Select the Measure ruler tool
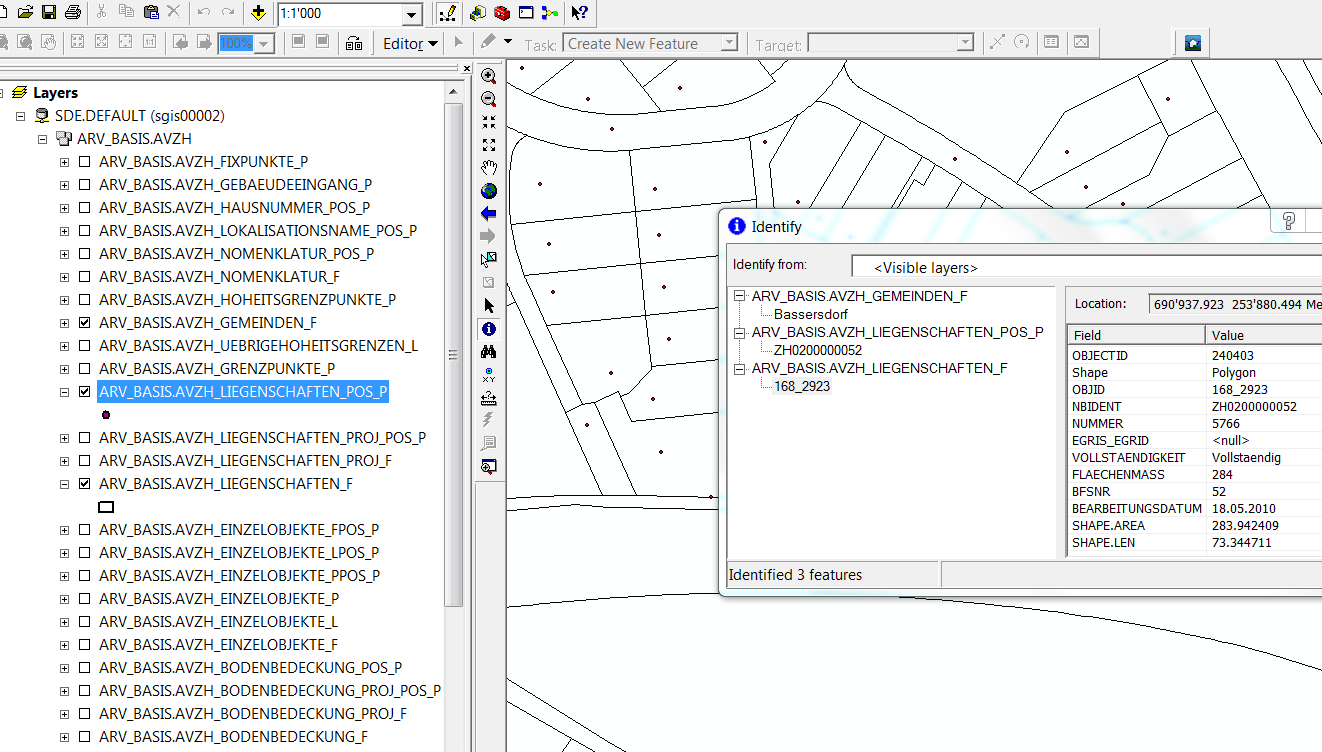Screen dimensions: 1322x752 (x=489, y=398)
